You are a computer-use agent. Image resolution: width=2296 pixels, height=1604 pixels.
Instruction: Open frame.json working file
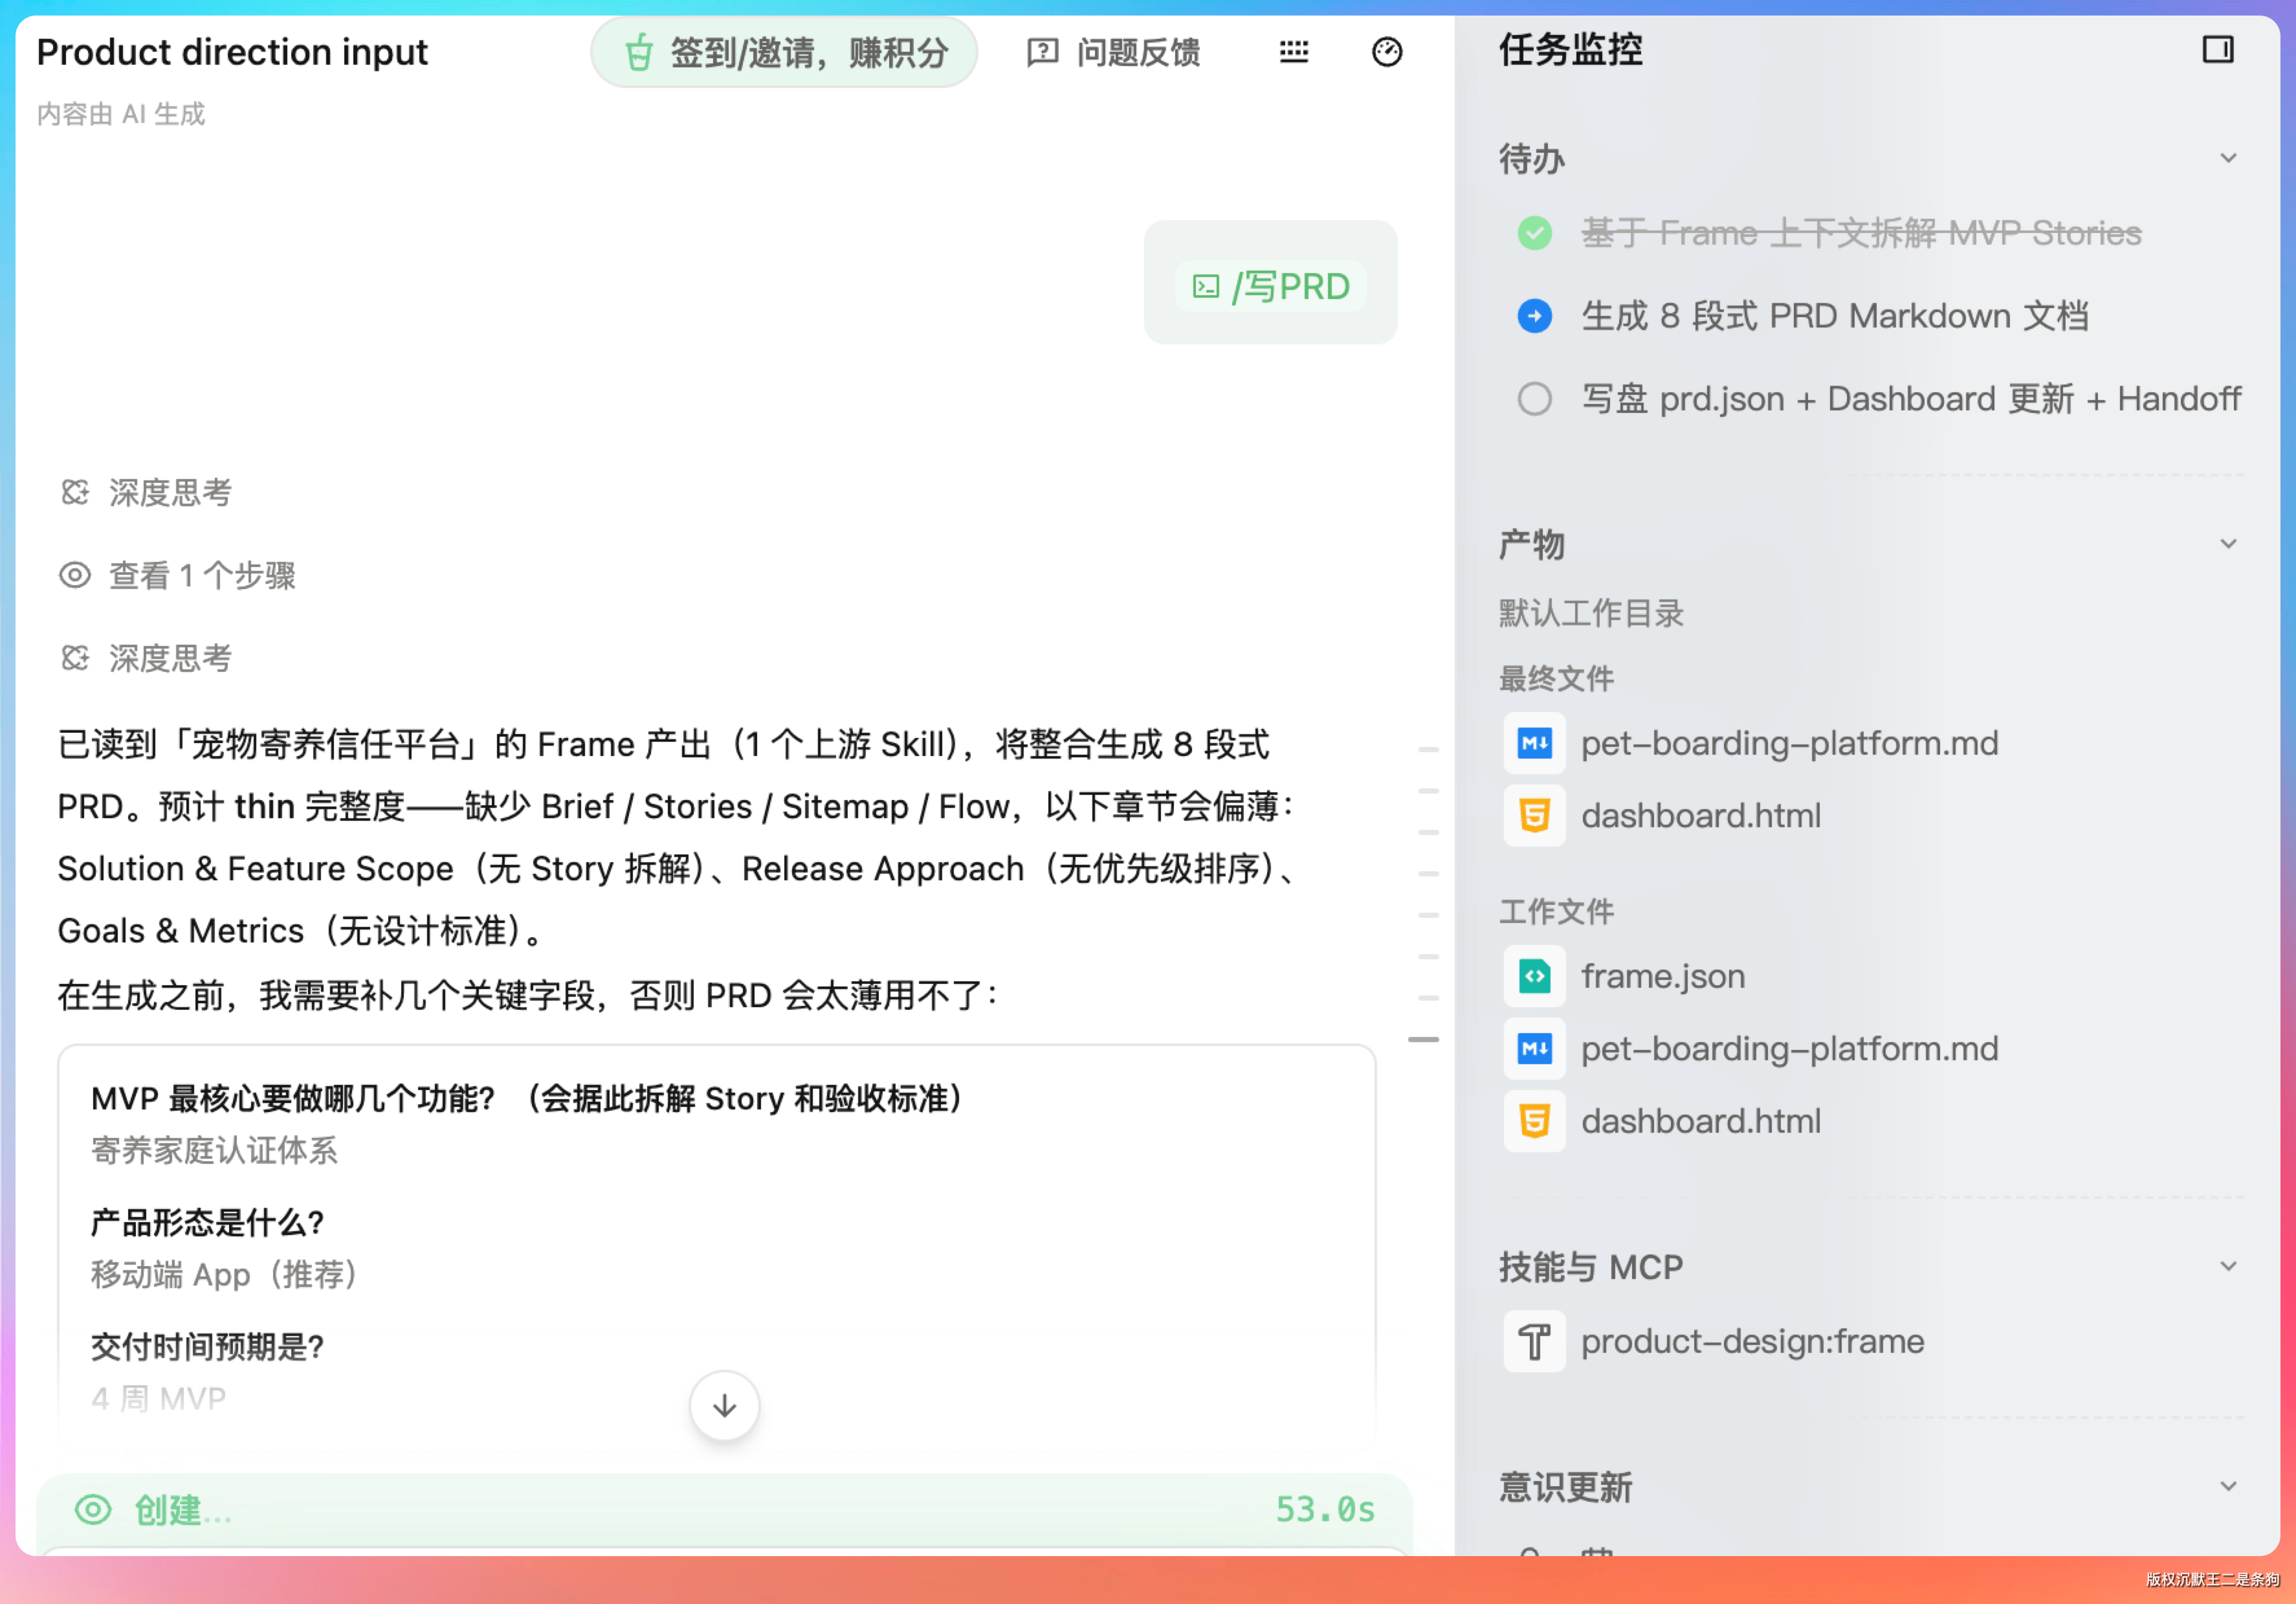coord(1624,976)
